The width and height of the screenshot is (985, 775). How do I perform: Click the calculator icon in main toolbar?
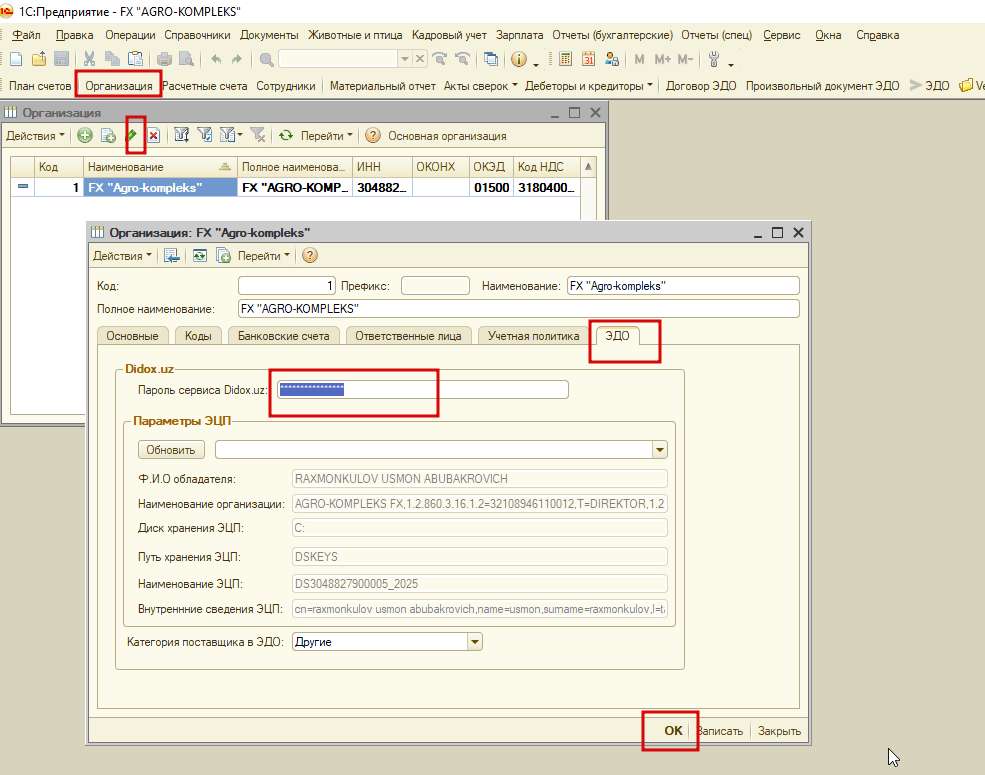click(565, 59)
